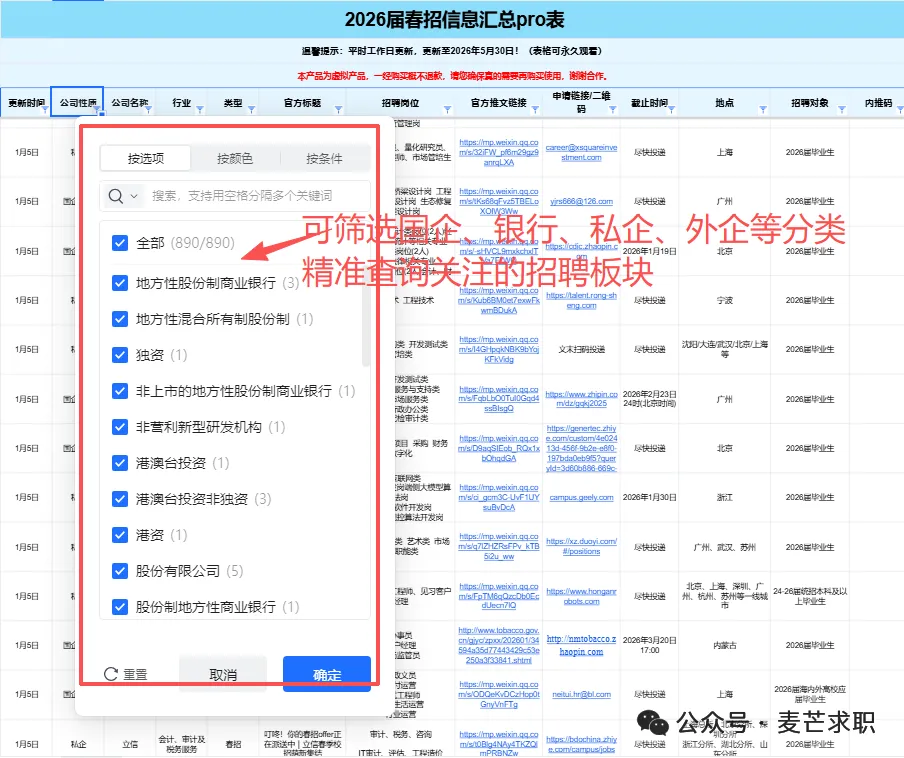The width and height of the screenshot is (904, 758).
Task: Click the 2026年1月30日 deadline cell
Action: tap(649, 497)
